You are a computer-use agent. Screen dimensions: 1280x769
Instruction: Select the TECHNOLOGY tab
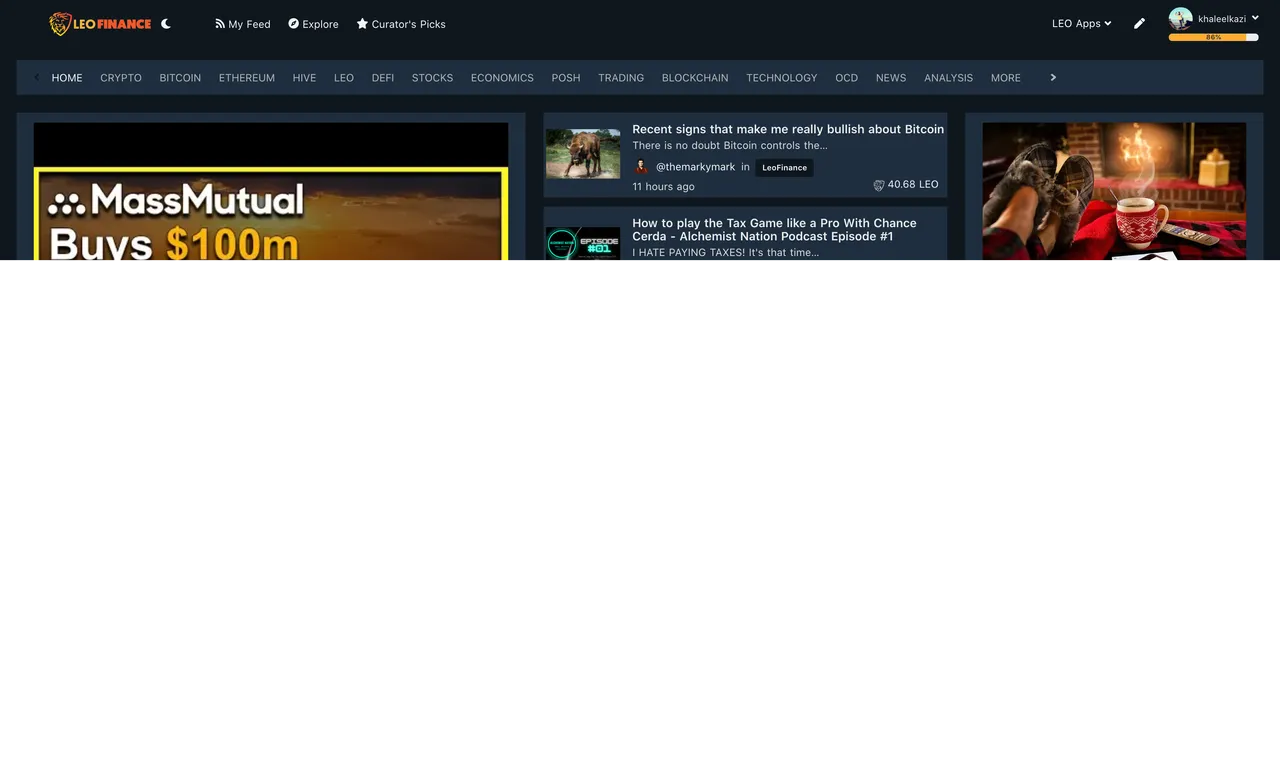(x=782, y=78)
